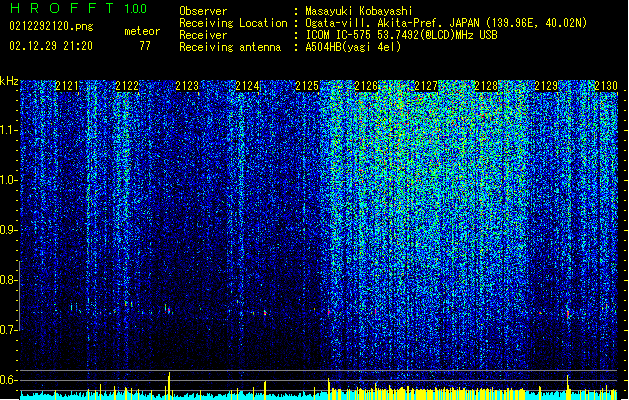Click the HROFFT 1.0.0 title text
Screen dimensions: 629x400
click(x=78, y=8)
